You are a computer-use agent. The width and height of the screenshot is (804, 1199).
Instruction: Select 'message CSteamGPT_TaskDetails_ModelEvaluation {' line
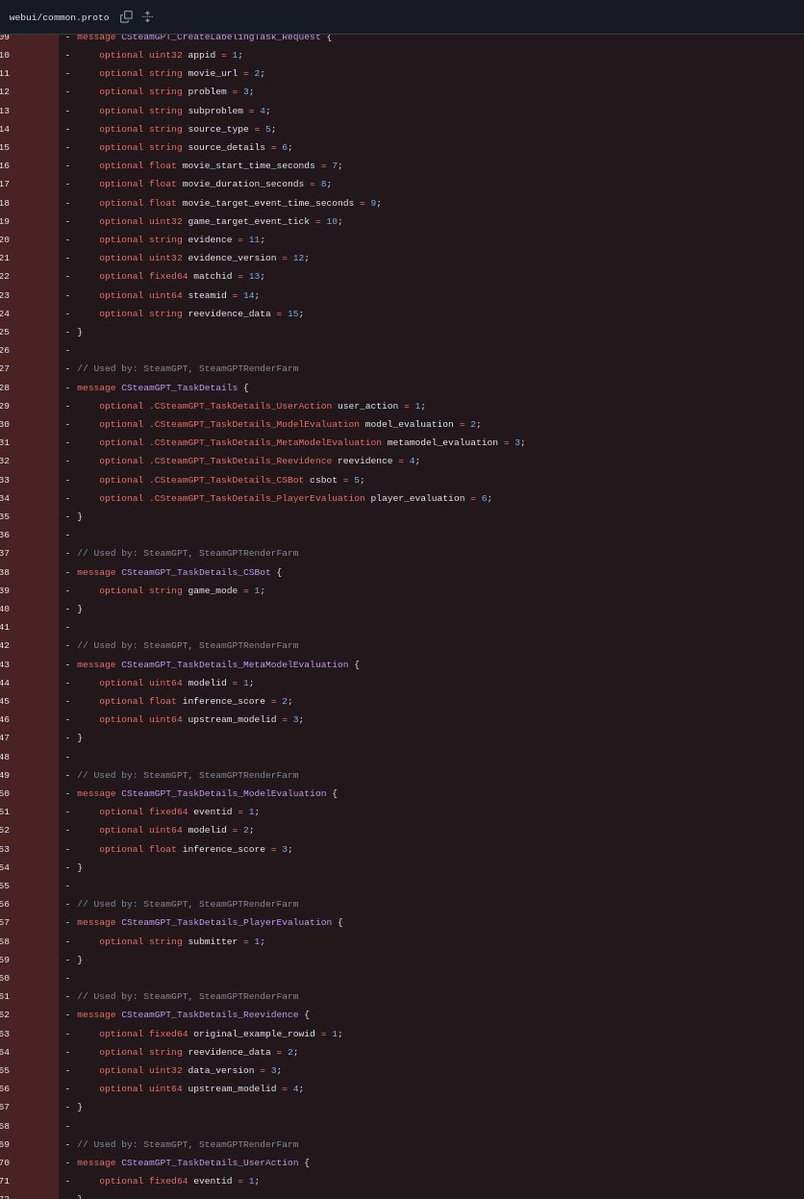point(207,794)
